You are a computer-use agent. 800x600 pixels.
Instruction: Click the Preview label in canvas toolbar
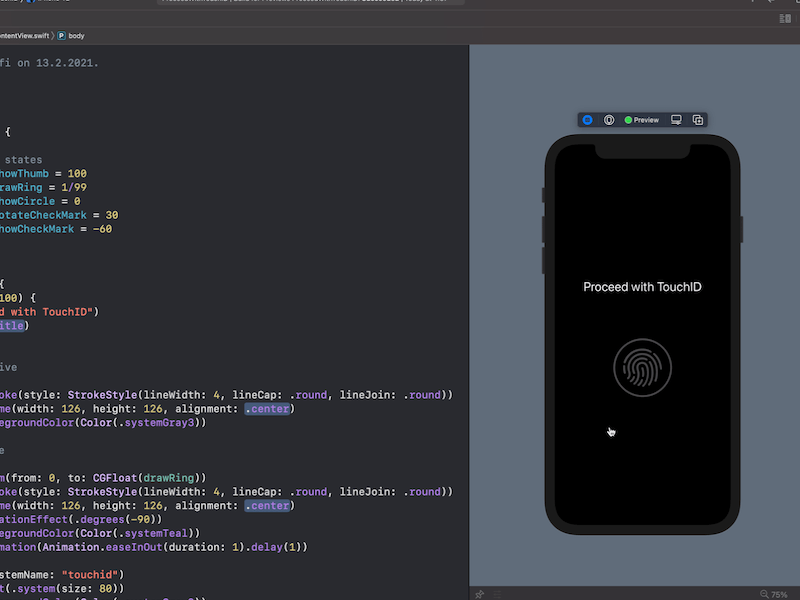coord(645,119)
